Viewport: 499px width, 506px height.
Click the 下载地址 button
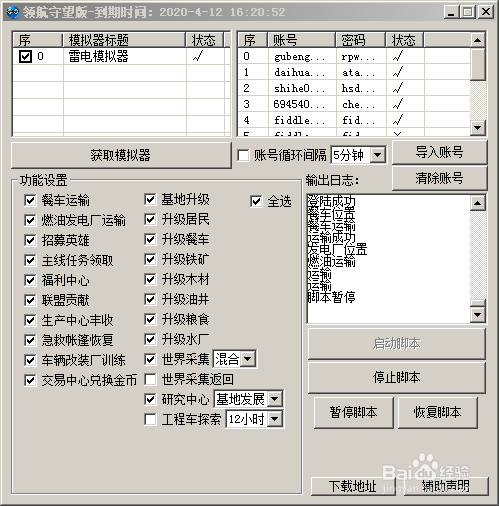[x=353, y=486]
